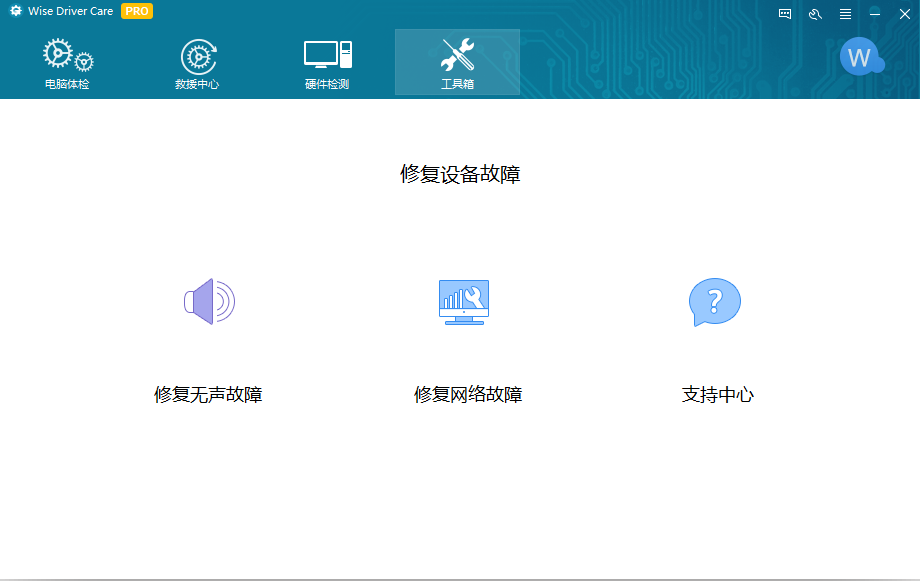Open the hamburger main menu
Screen dimensions: 920x581
845,13
